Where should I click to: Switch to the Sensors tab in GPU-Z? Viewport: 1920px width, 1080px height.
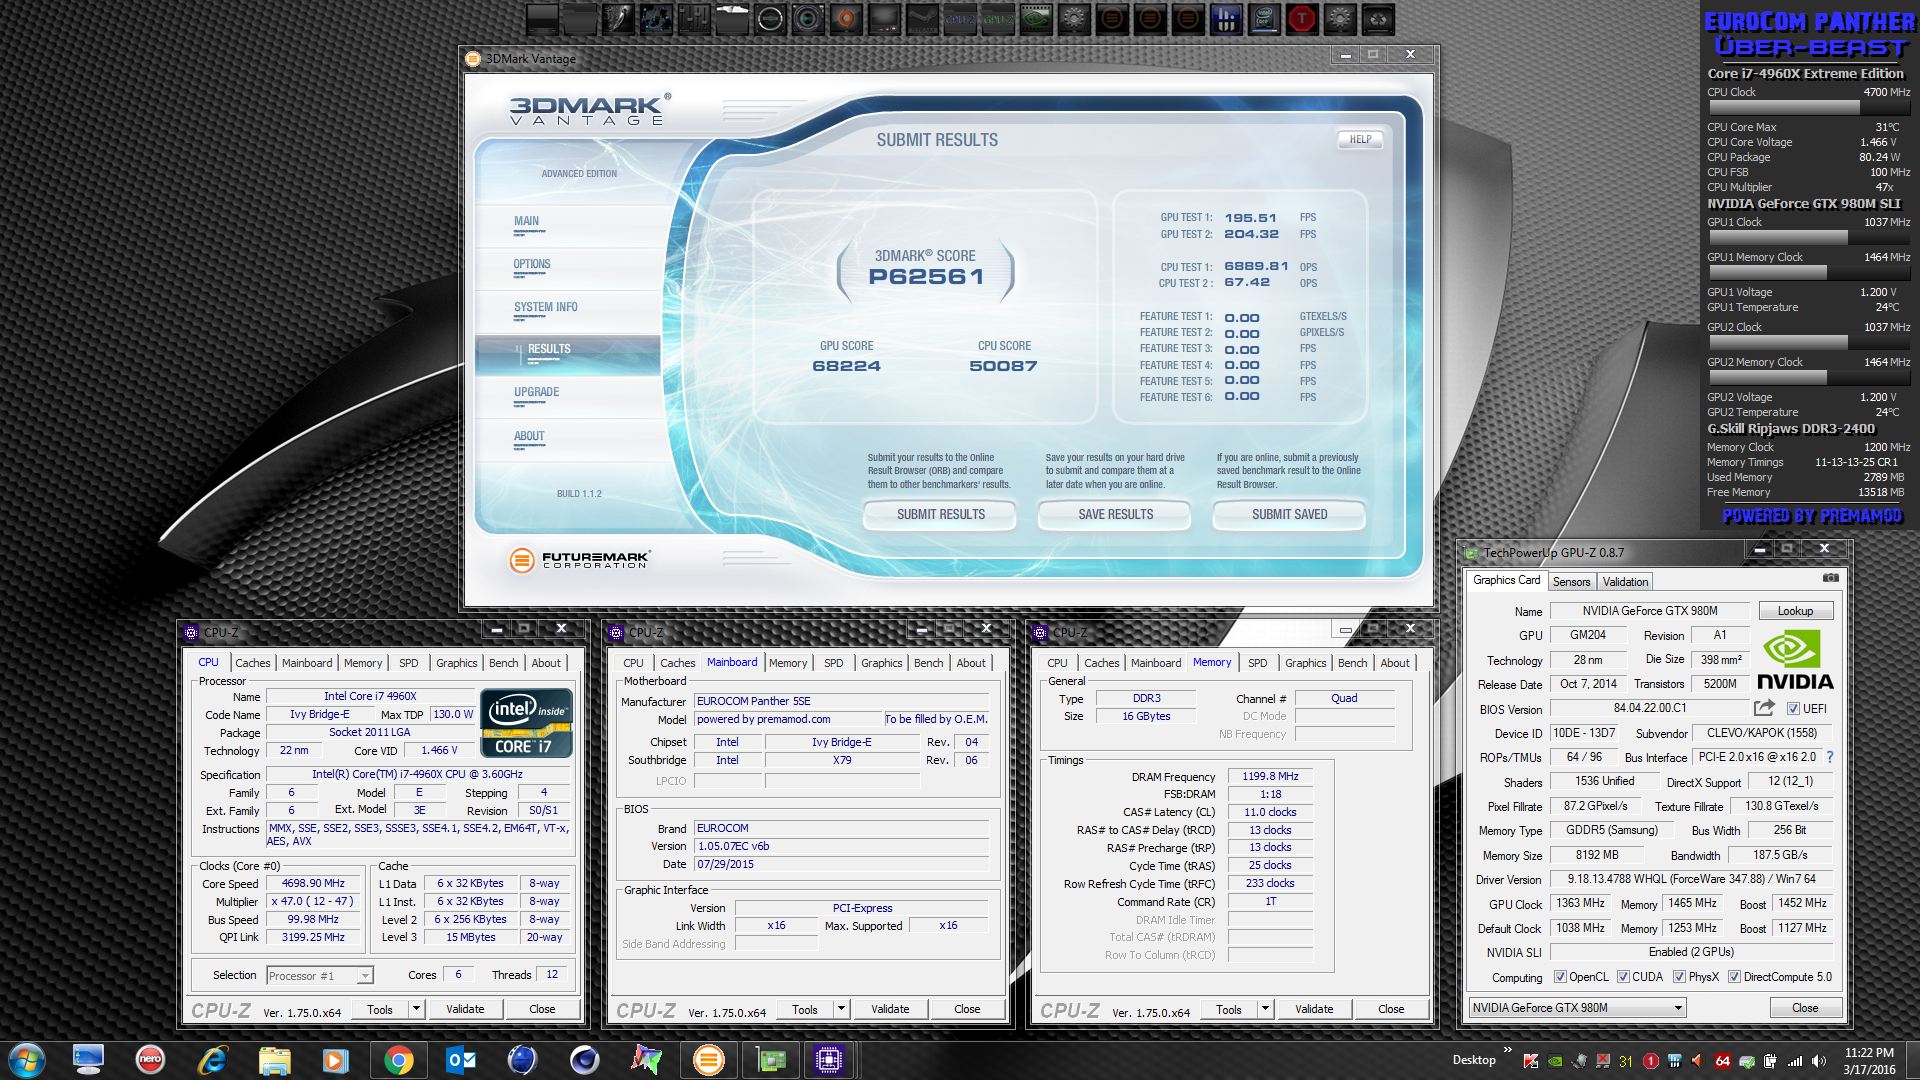1571,582
